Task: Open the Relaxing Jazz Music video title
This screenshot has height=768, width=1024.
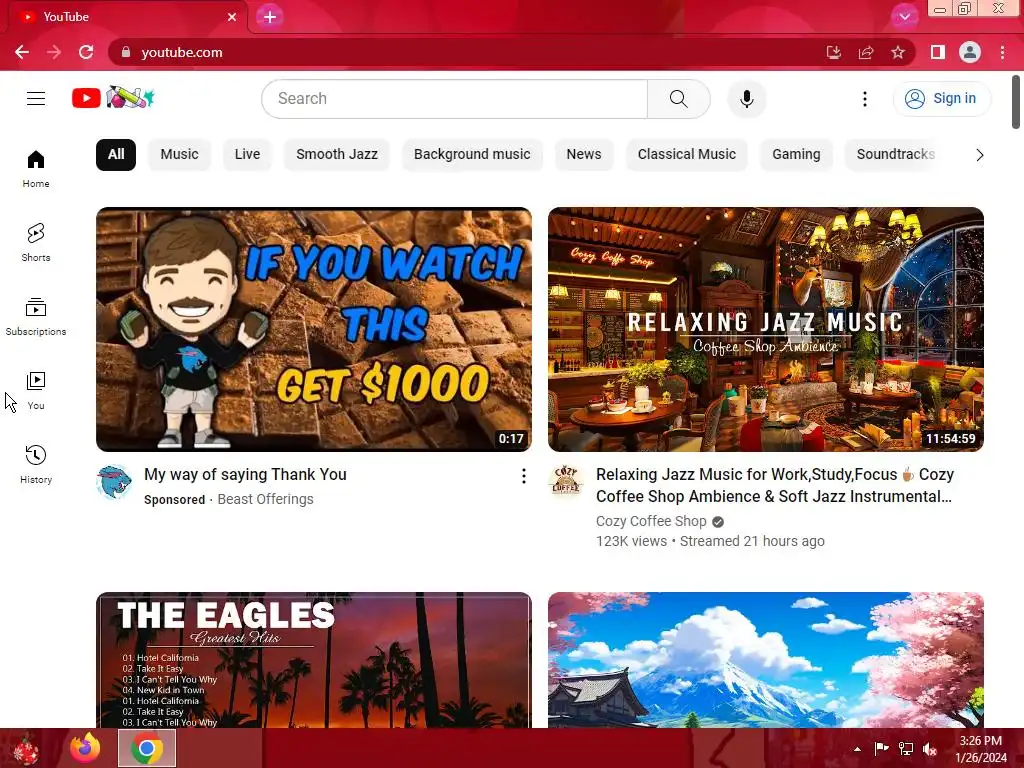Action: pos(775,485)
